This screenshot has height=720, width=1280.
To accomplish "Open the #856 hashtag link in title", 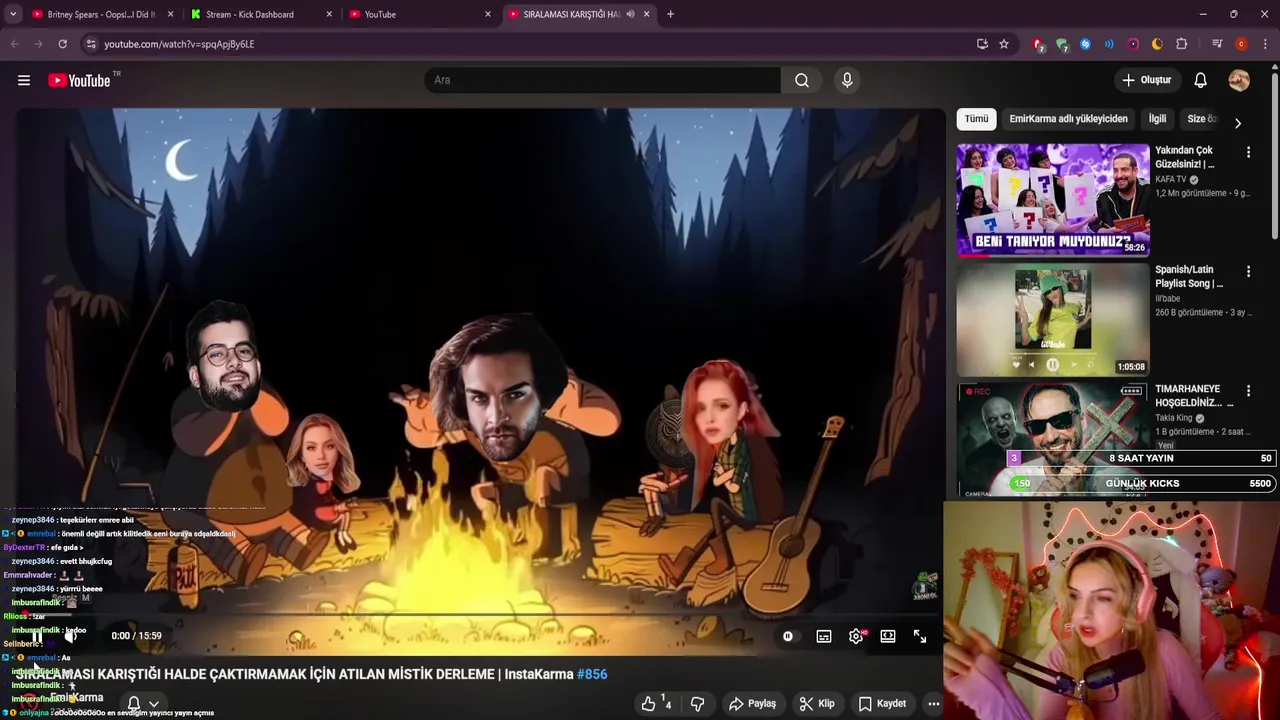I will (x=592, y=674).
